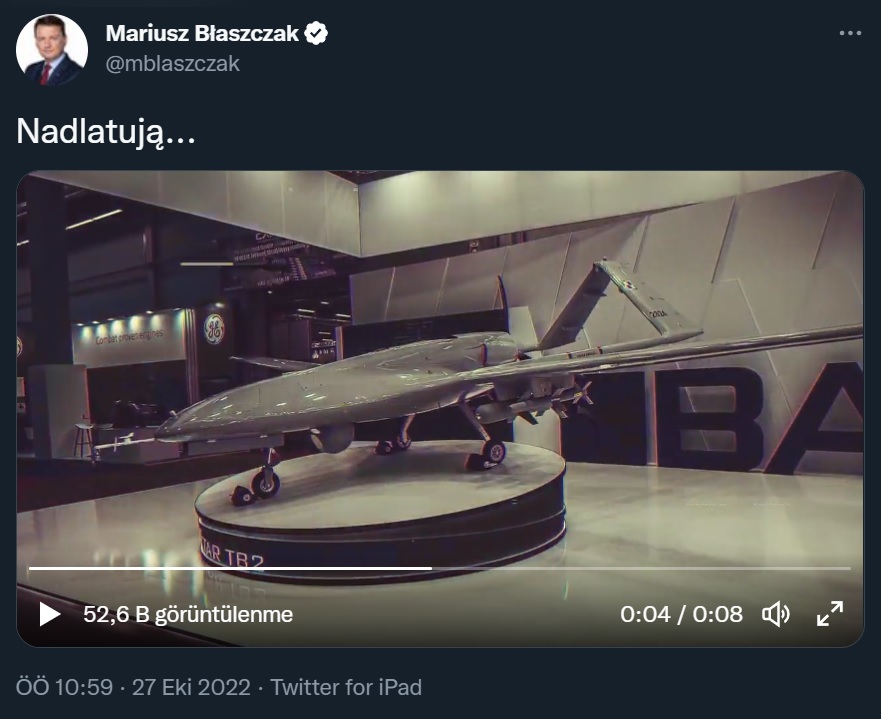This screenshot has height=719, width=881.
Task: Open the tweet's three-dot more menu
Action: tap(850, 34)
